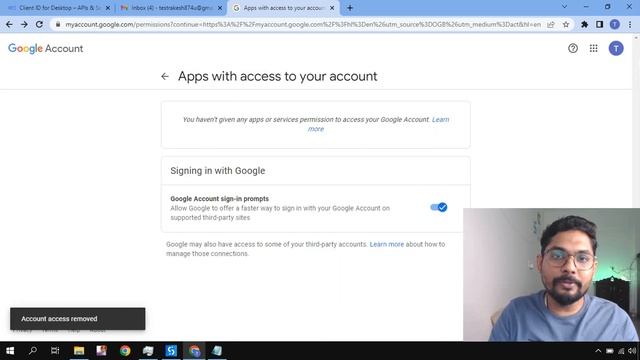Close the Client ID for Desktop tab
Screen dimensions: 640x360
coord(108,8)
